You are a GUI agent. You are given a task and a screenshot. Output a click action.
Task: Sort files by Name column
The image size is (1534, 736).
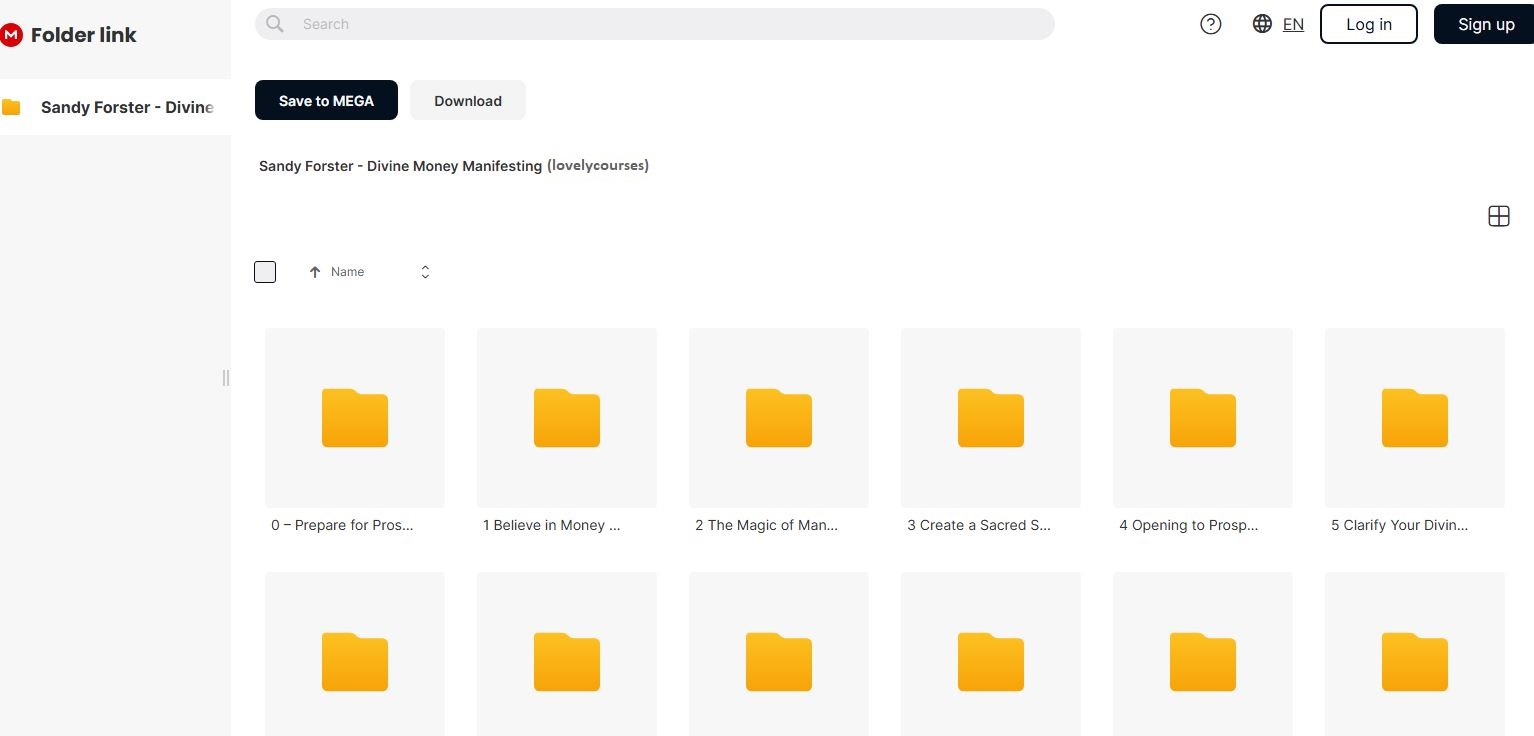348,272
